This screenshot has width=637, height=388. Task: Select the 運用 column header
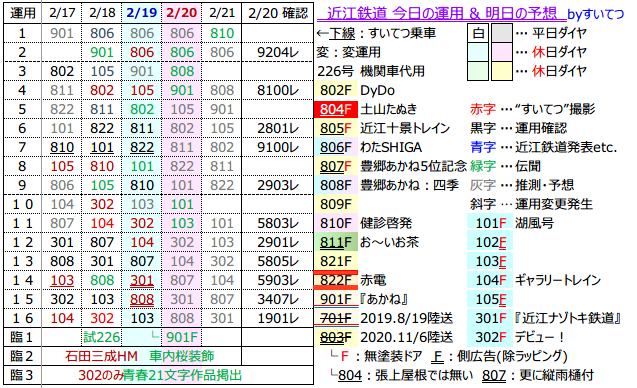[22, 13]
